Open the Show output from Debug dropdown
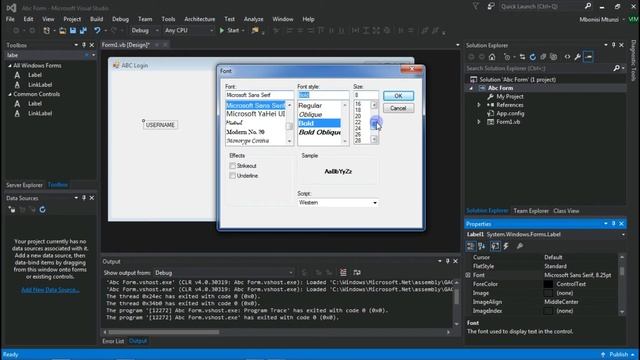This screenshot has height=360, width=640. point(224,273)
